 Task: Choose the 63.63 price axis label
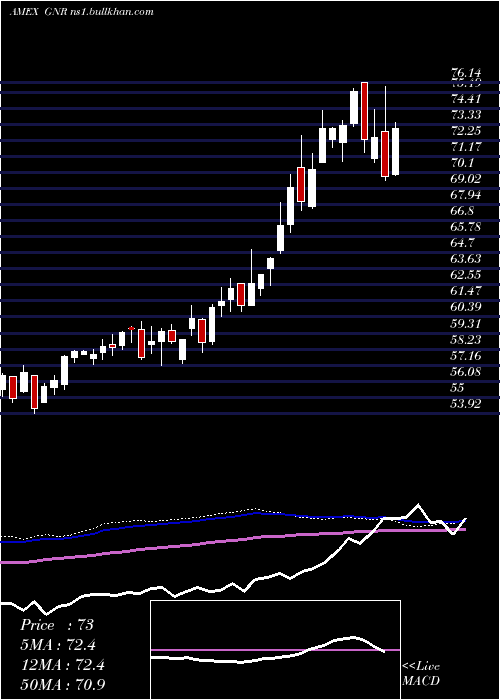coord(466,259)
